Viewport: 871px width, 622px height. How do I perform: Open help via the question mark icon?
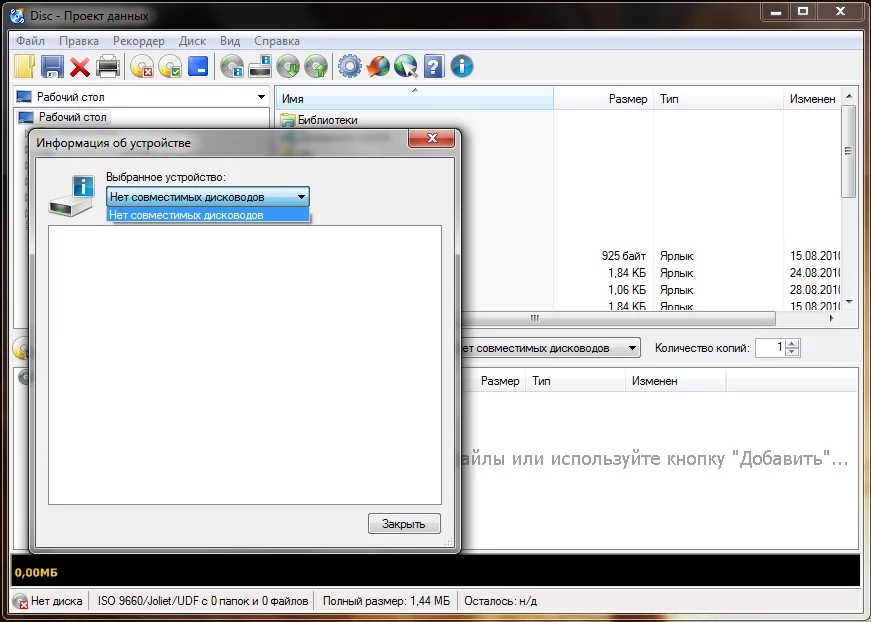(x=433, y=67)
